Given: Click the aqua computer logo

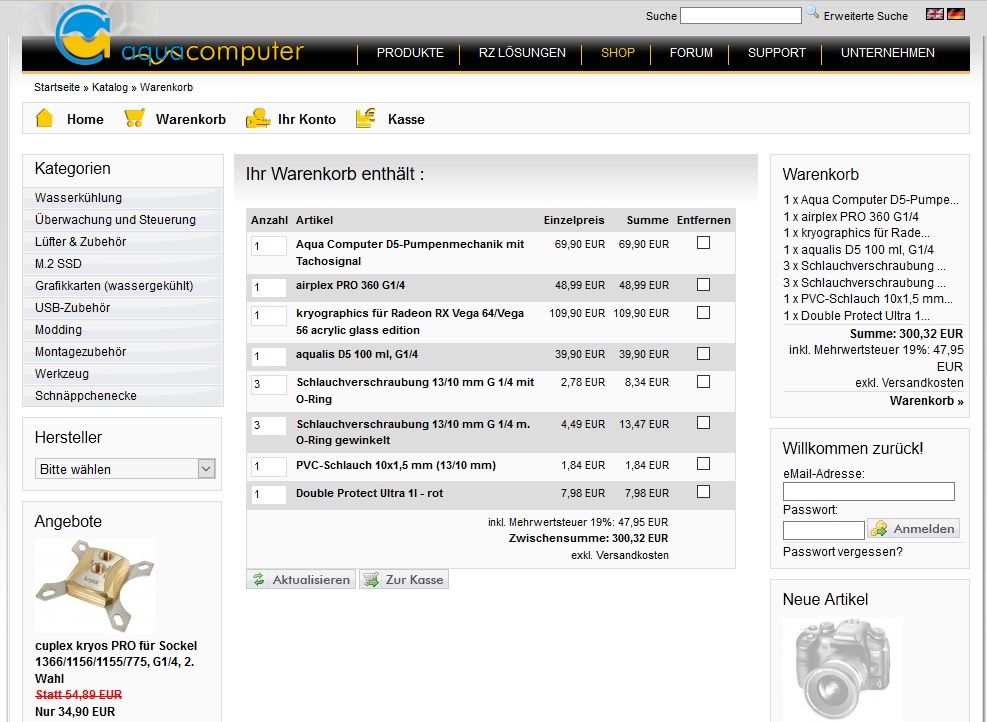Looking at the screenshot, I should tap(179, 37).
